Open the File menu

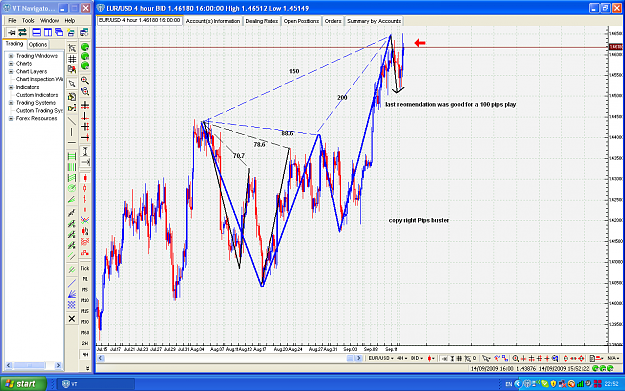[x=12, y=20]
